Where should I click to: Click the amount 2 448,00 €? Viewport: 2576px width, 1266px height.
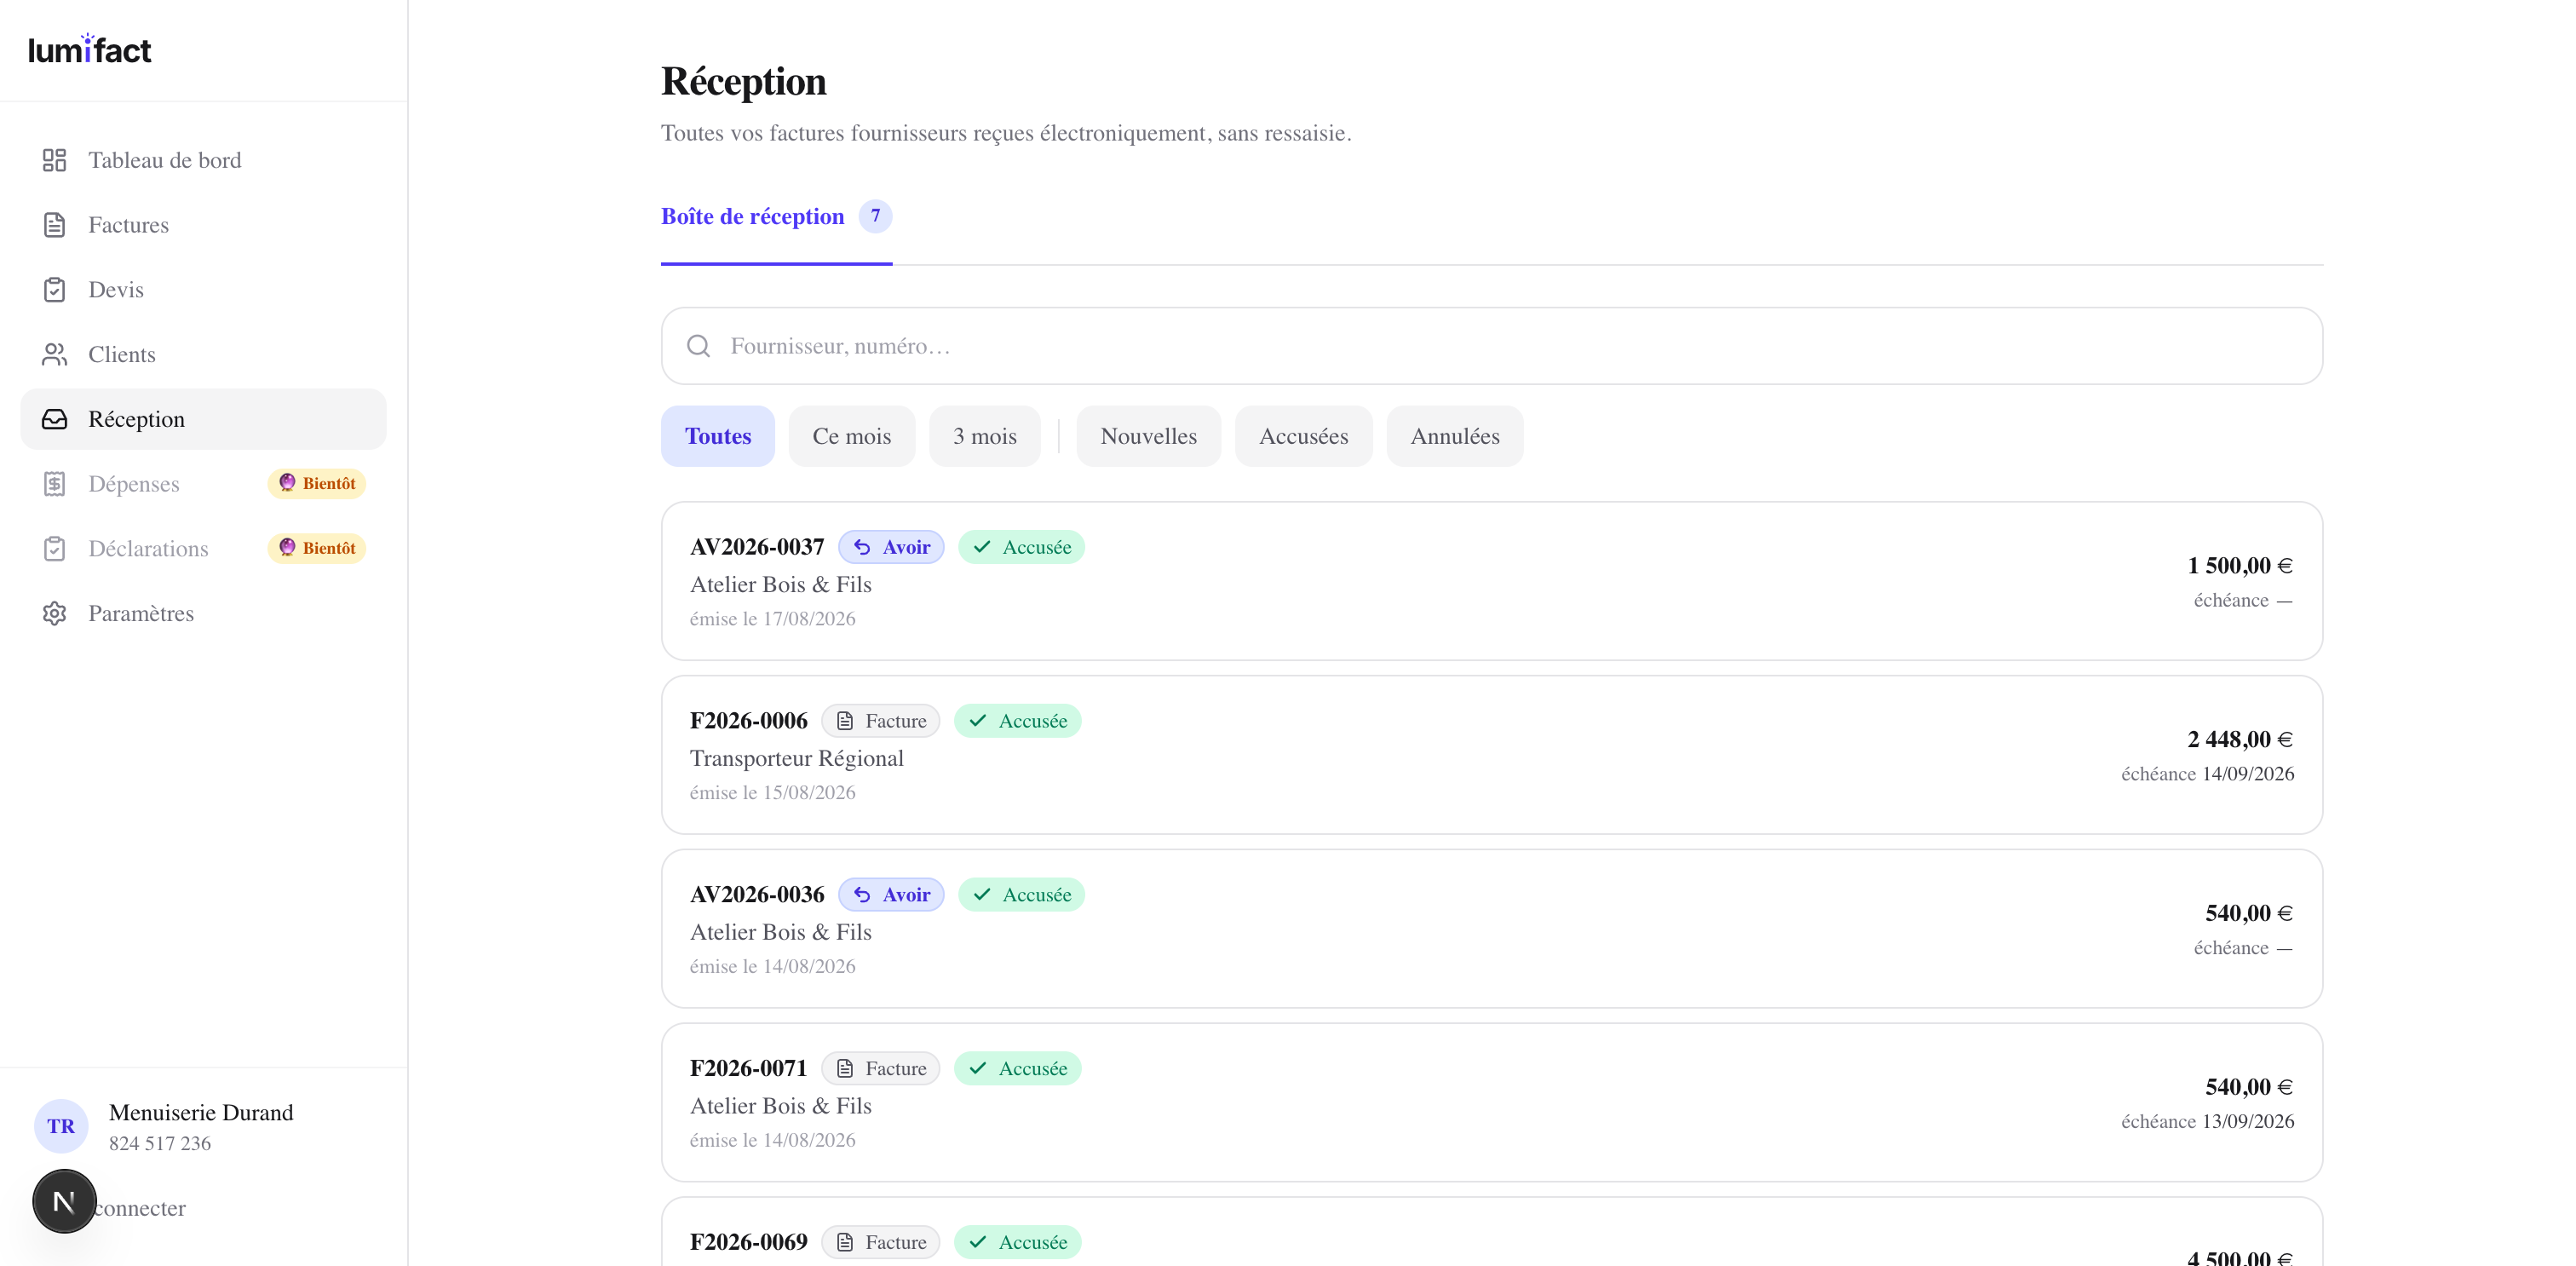click(2240, 740)
